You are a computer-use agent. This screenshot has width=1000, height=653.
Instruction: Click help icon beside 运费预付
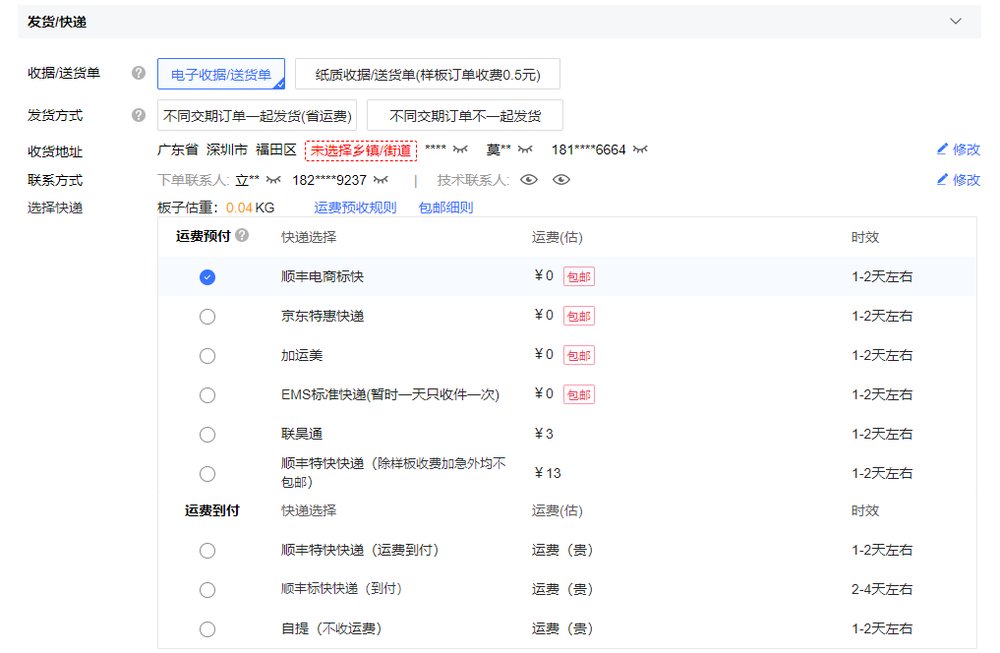point(242,235)
